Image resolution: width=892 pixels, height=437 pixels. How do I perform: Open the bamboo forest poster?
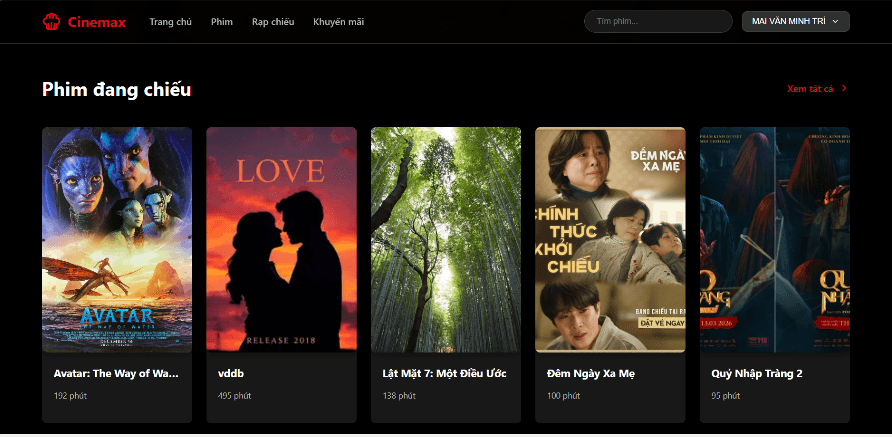[x=446, y=240]
